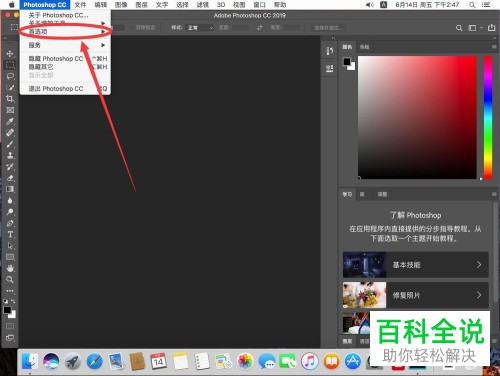500x376 pixels.
Task: Change screen mode at toolbar bottom
Action: [10, 338]
